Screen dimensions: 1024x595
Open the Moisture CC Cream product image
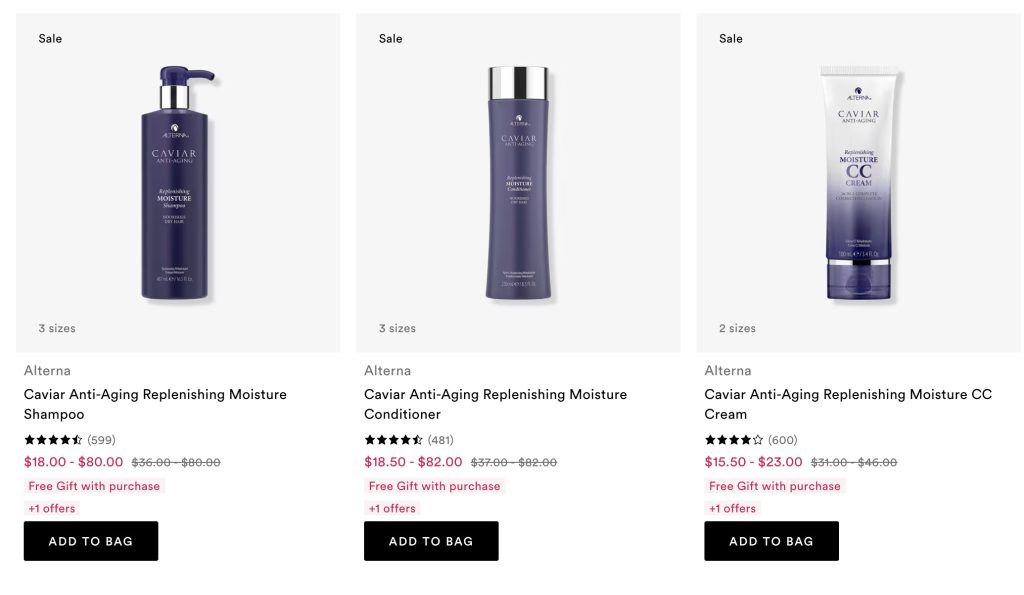point(858,183)
